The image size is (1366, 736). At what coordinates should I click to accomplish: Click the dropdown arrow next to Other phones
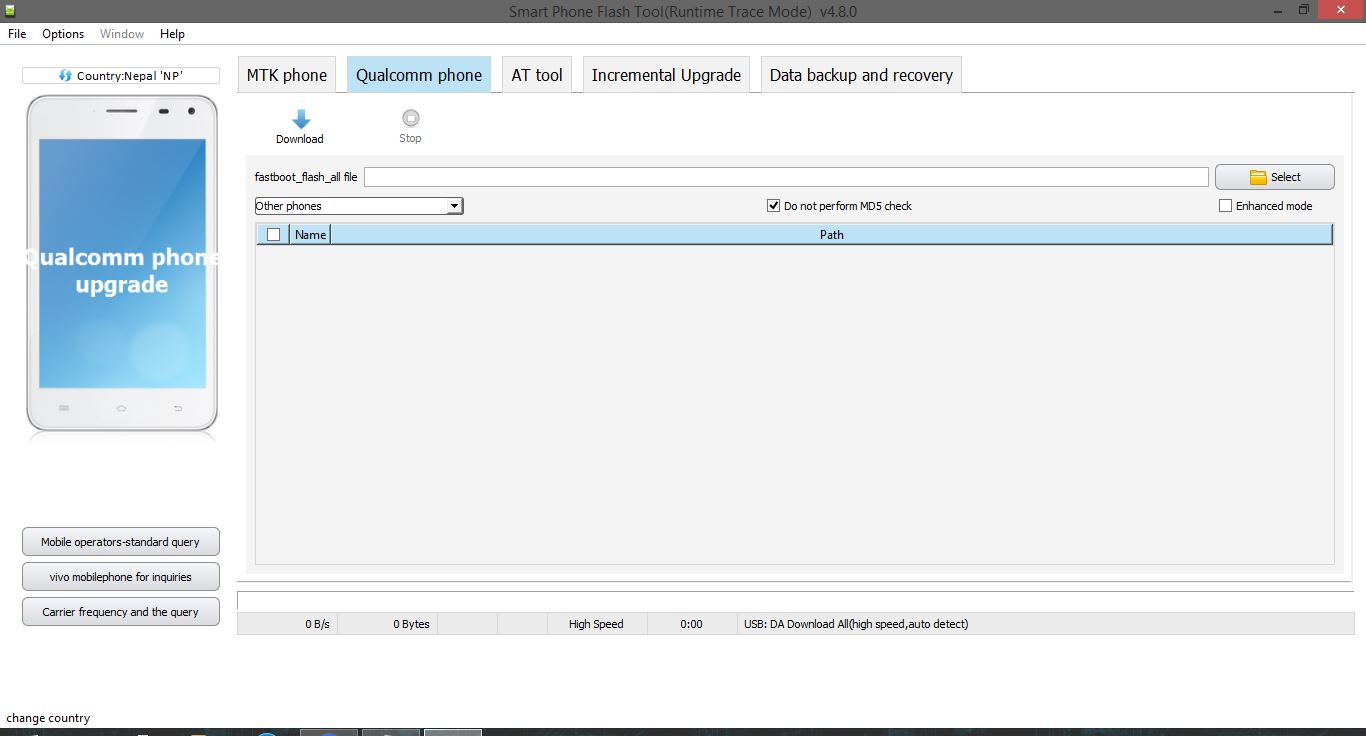[454, 205]
